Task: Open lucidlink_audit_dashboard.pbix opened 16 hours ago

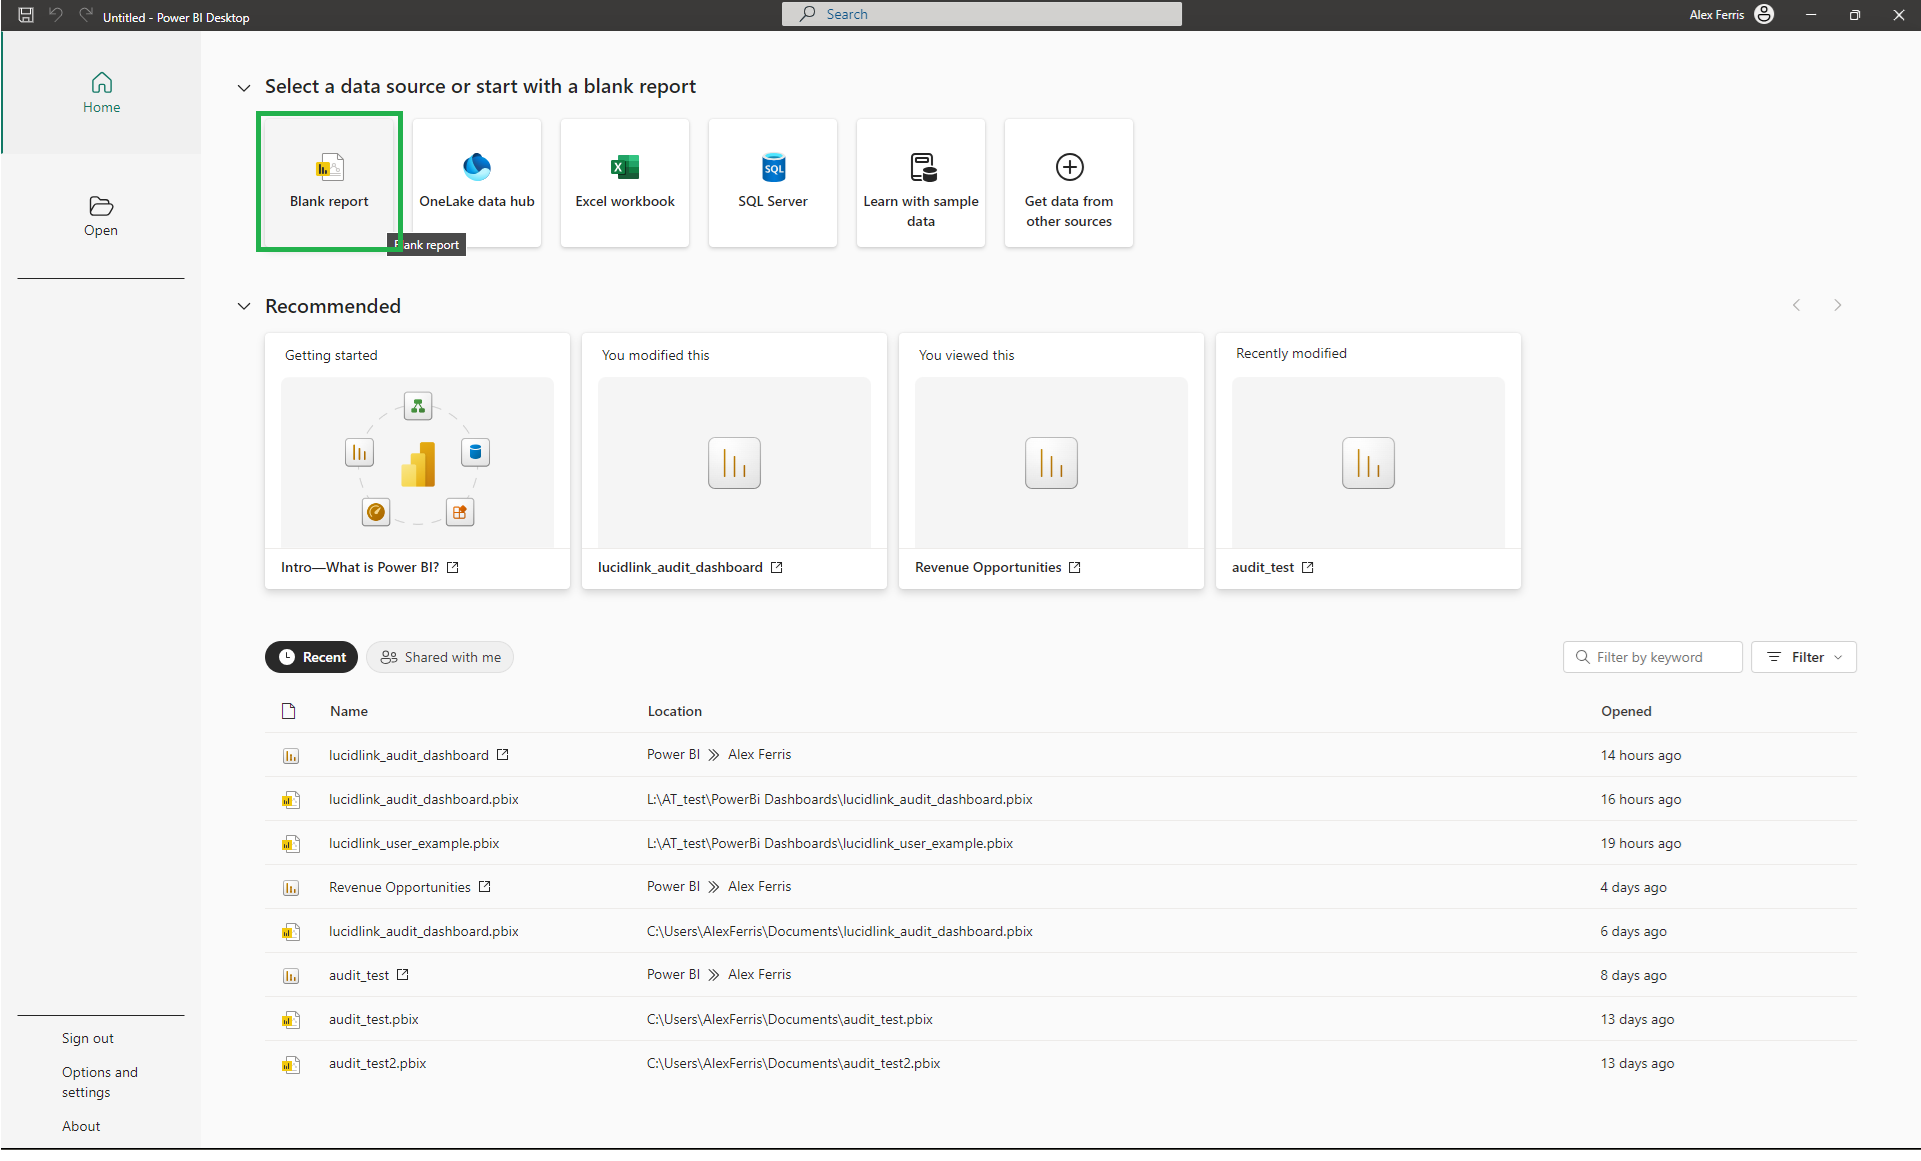Action: [x=424, y=799]
